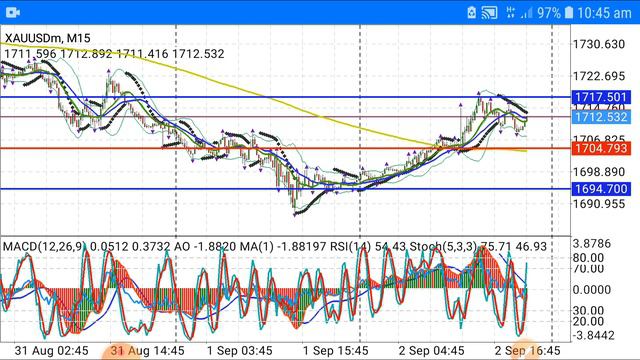
Task: Select the 1694.700 blue price level label
Action: [x=601, y=189]
